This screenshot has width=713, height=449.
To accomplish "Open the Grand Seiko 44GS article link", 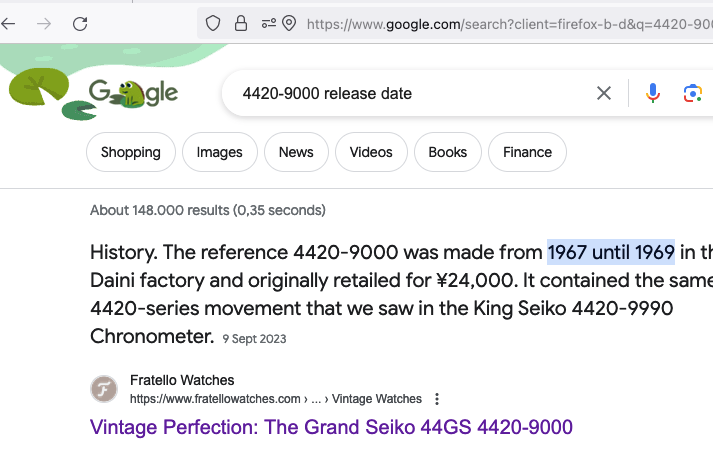I will (331, 427).
